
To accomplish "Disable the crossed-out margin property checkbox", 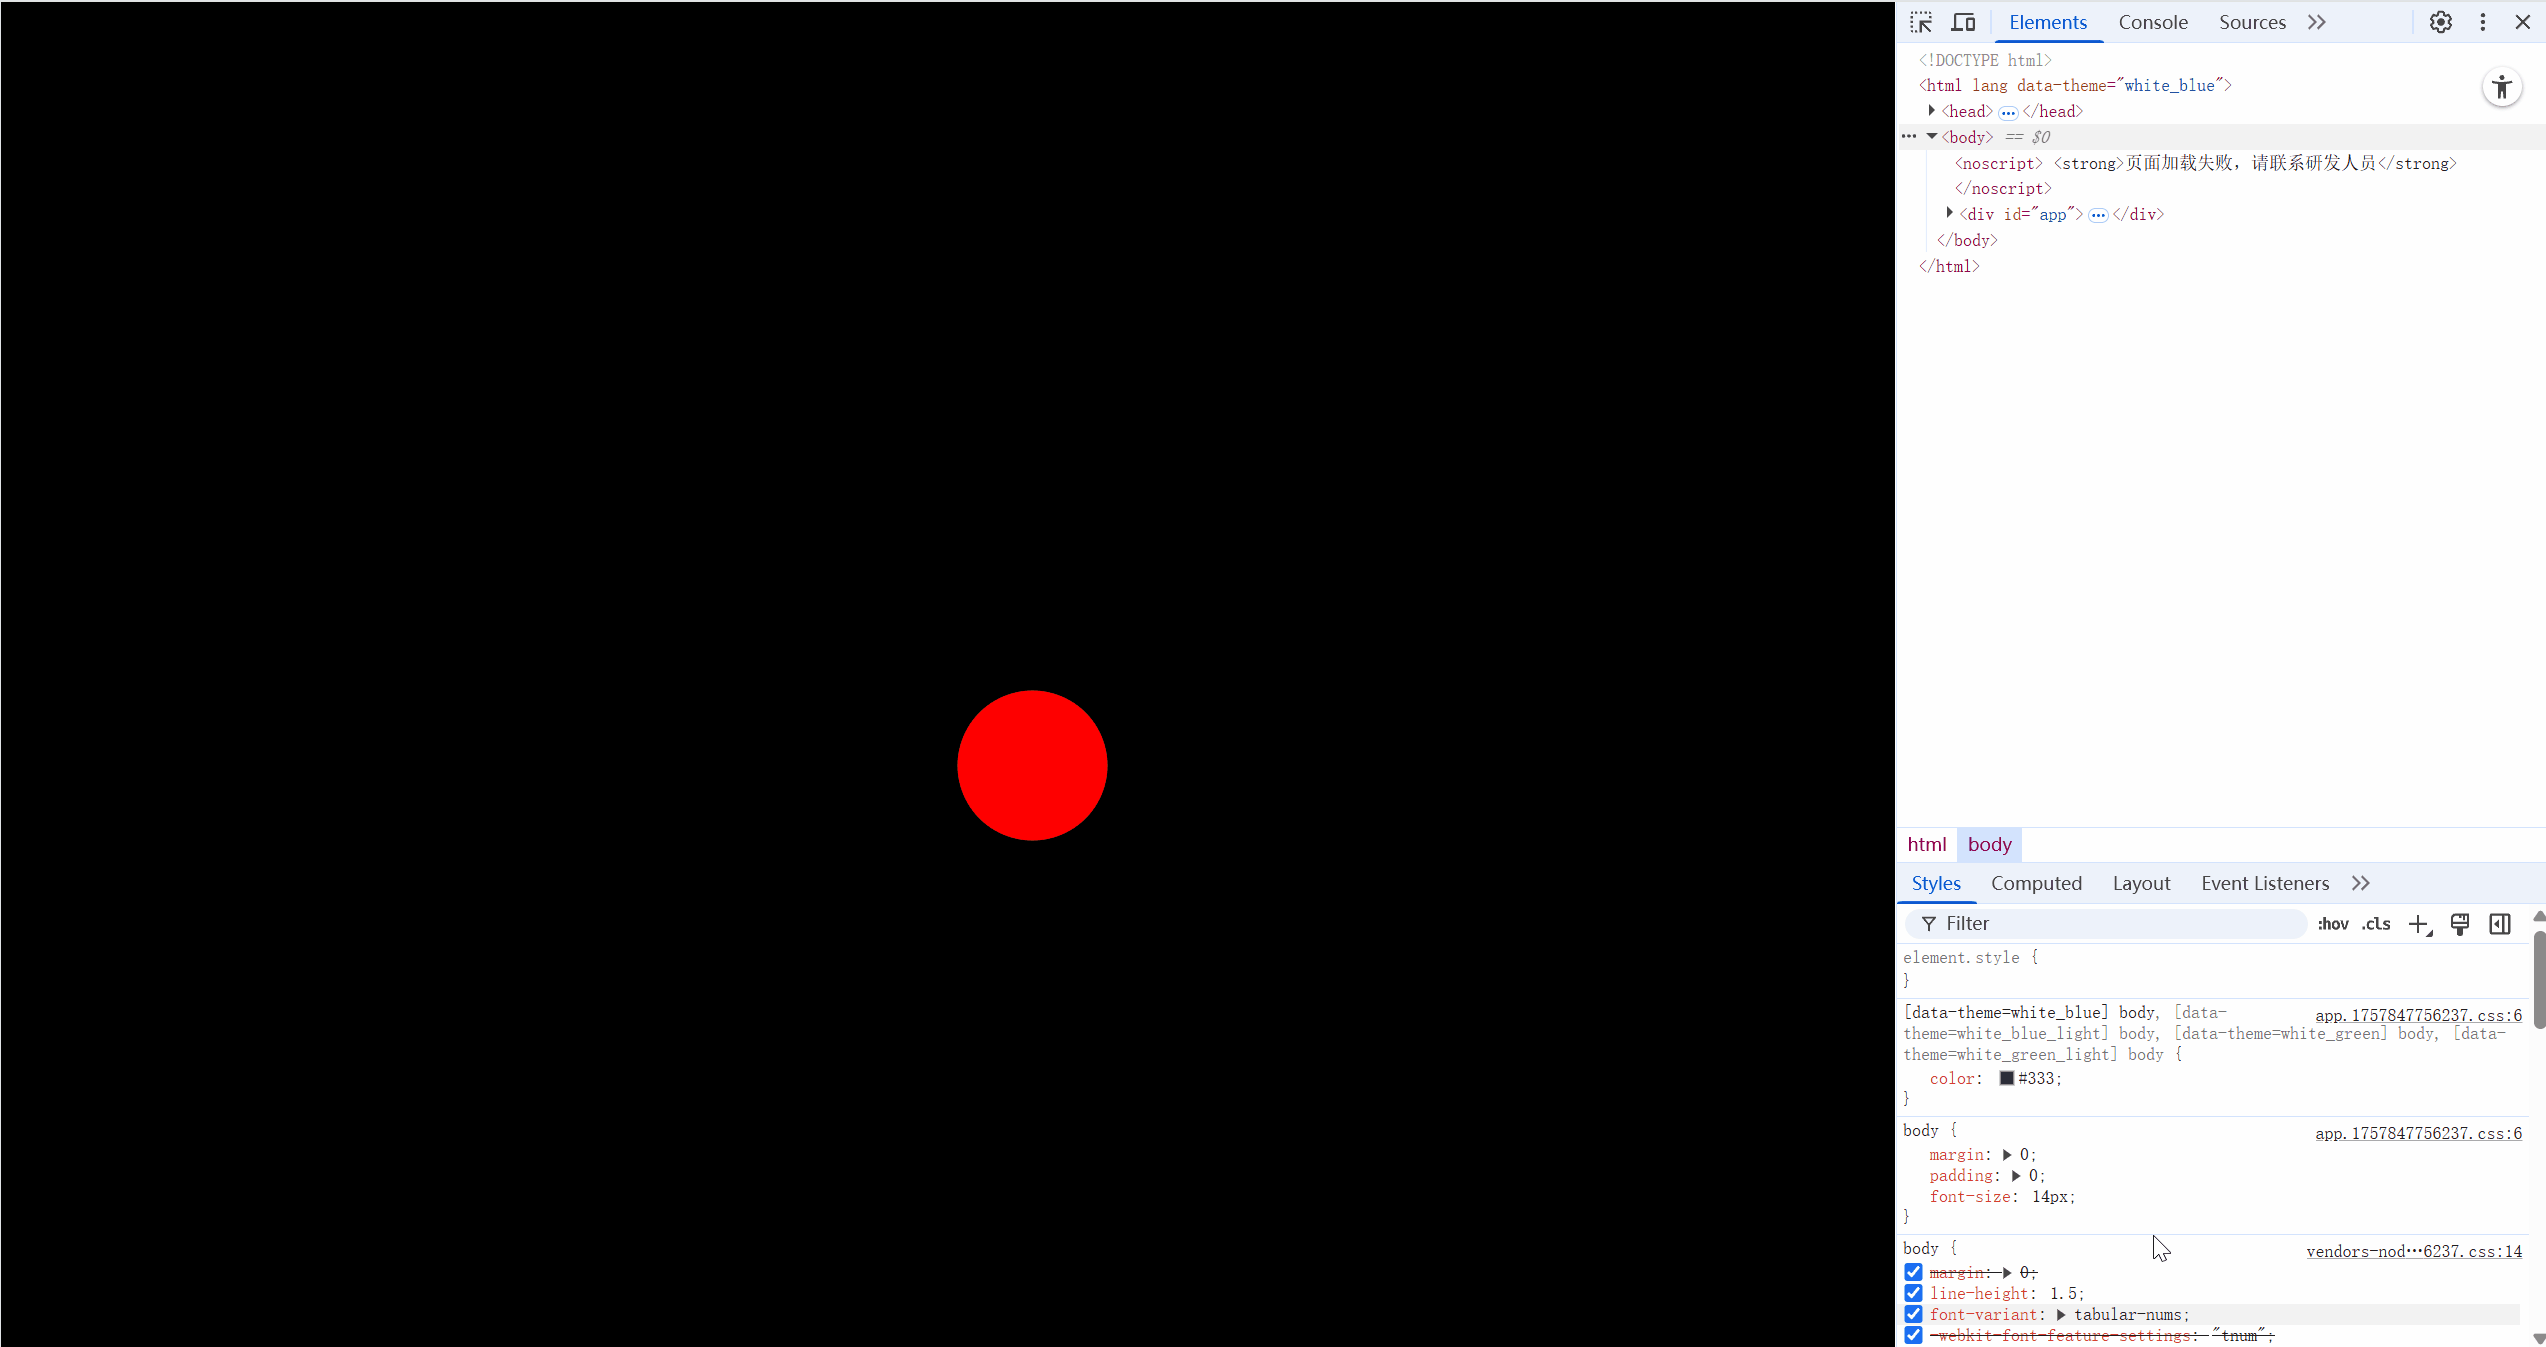I will 1913,1272.
